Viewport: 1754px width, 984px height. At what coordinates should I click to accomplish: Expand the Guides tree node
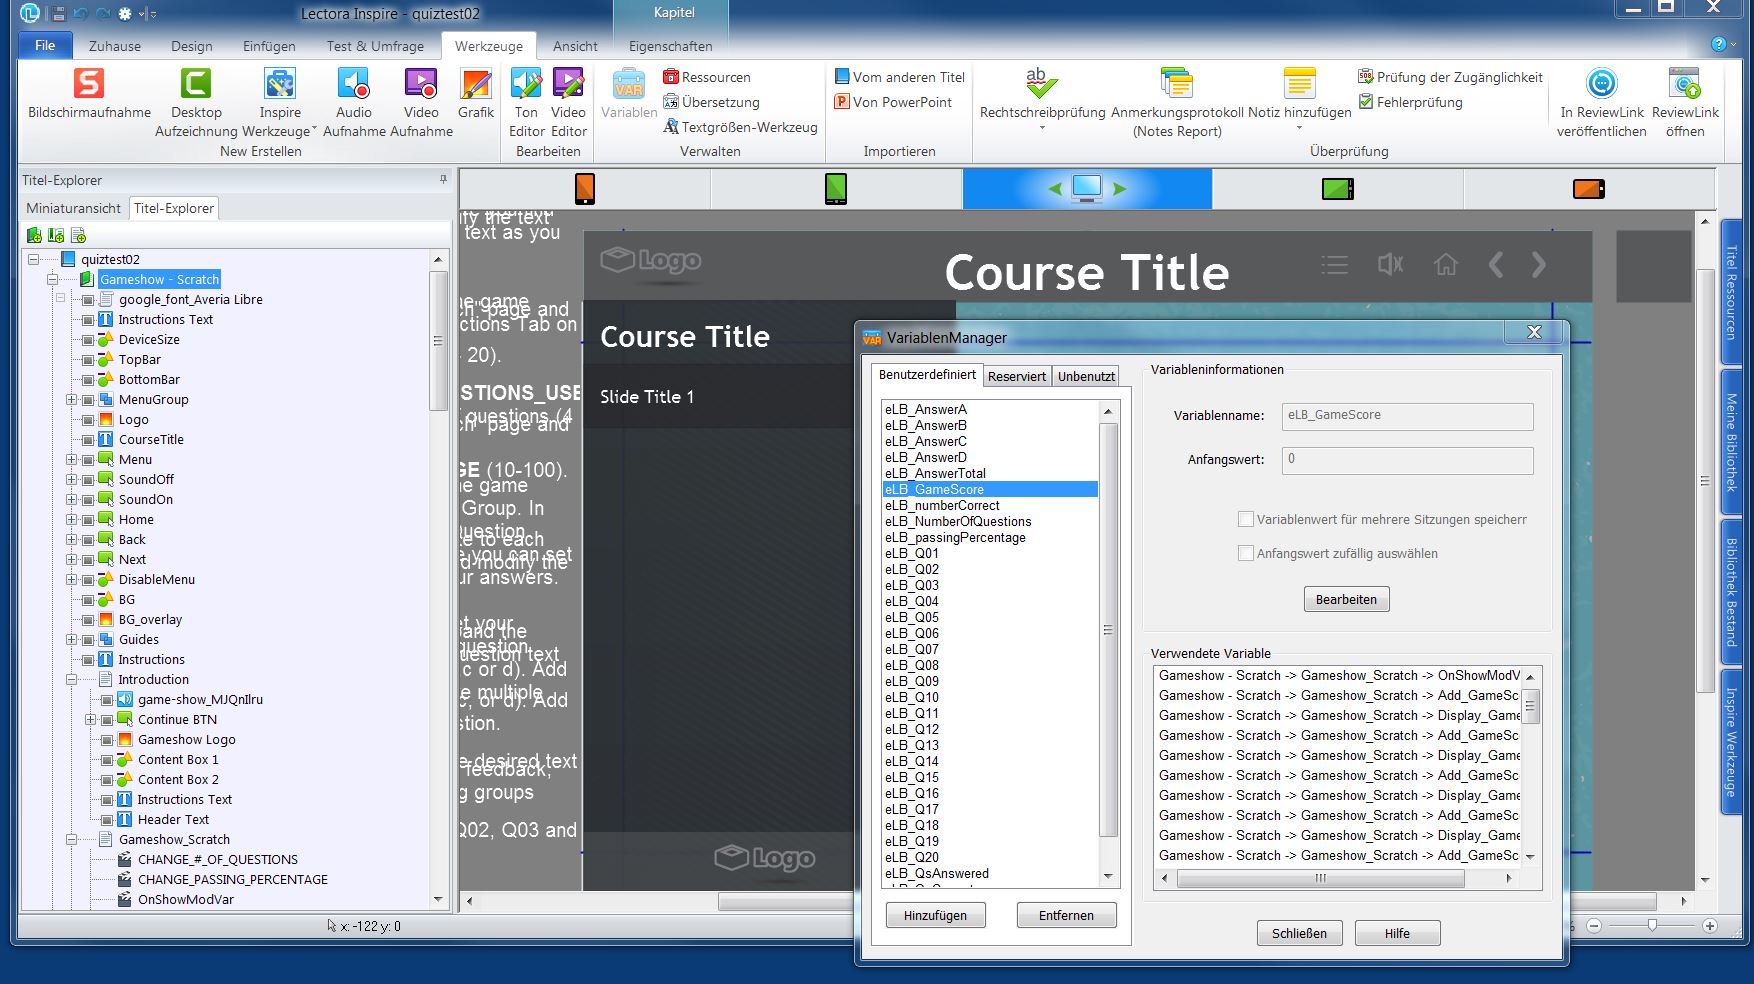[72, 640]
